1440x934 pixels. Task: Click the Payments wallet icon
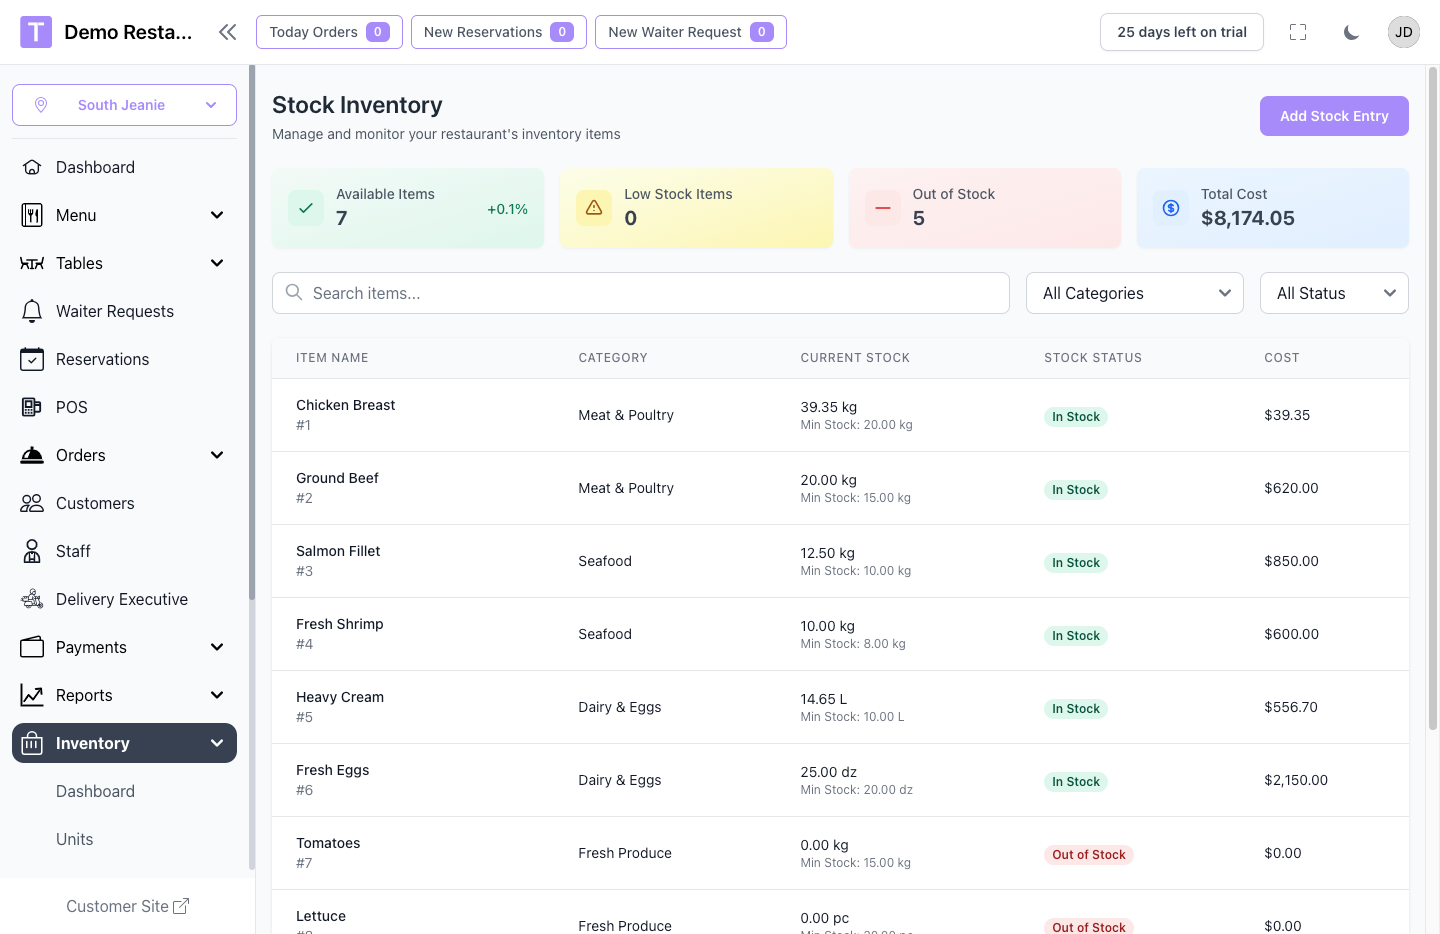tap(32, 647)
